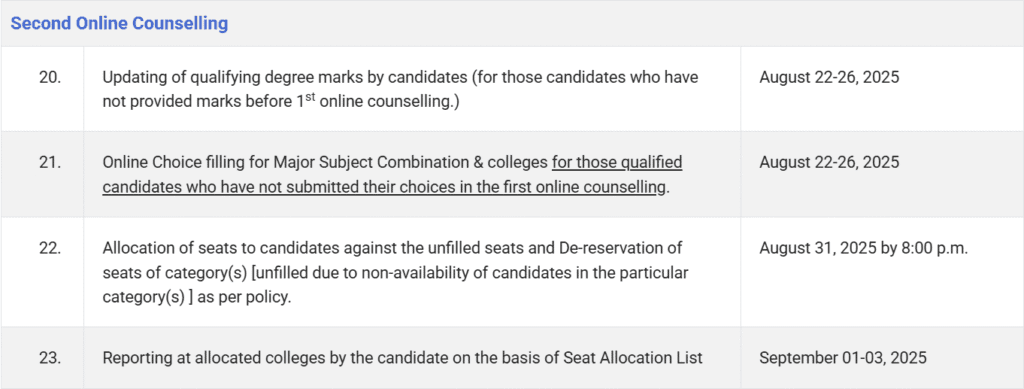Image resolution: width=1024 pixels, height=389 pixels.
Task: Select serial number 23 cell
Action: click(x=42, y=358)
